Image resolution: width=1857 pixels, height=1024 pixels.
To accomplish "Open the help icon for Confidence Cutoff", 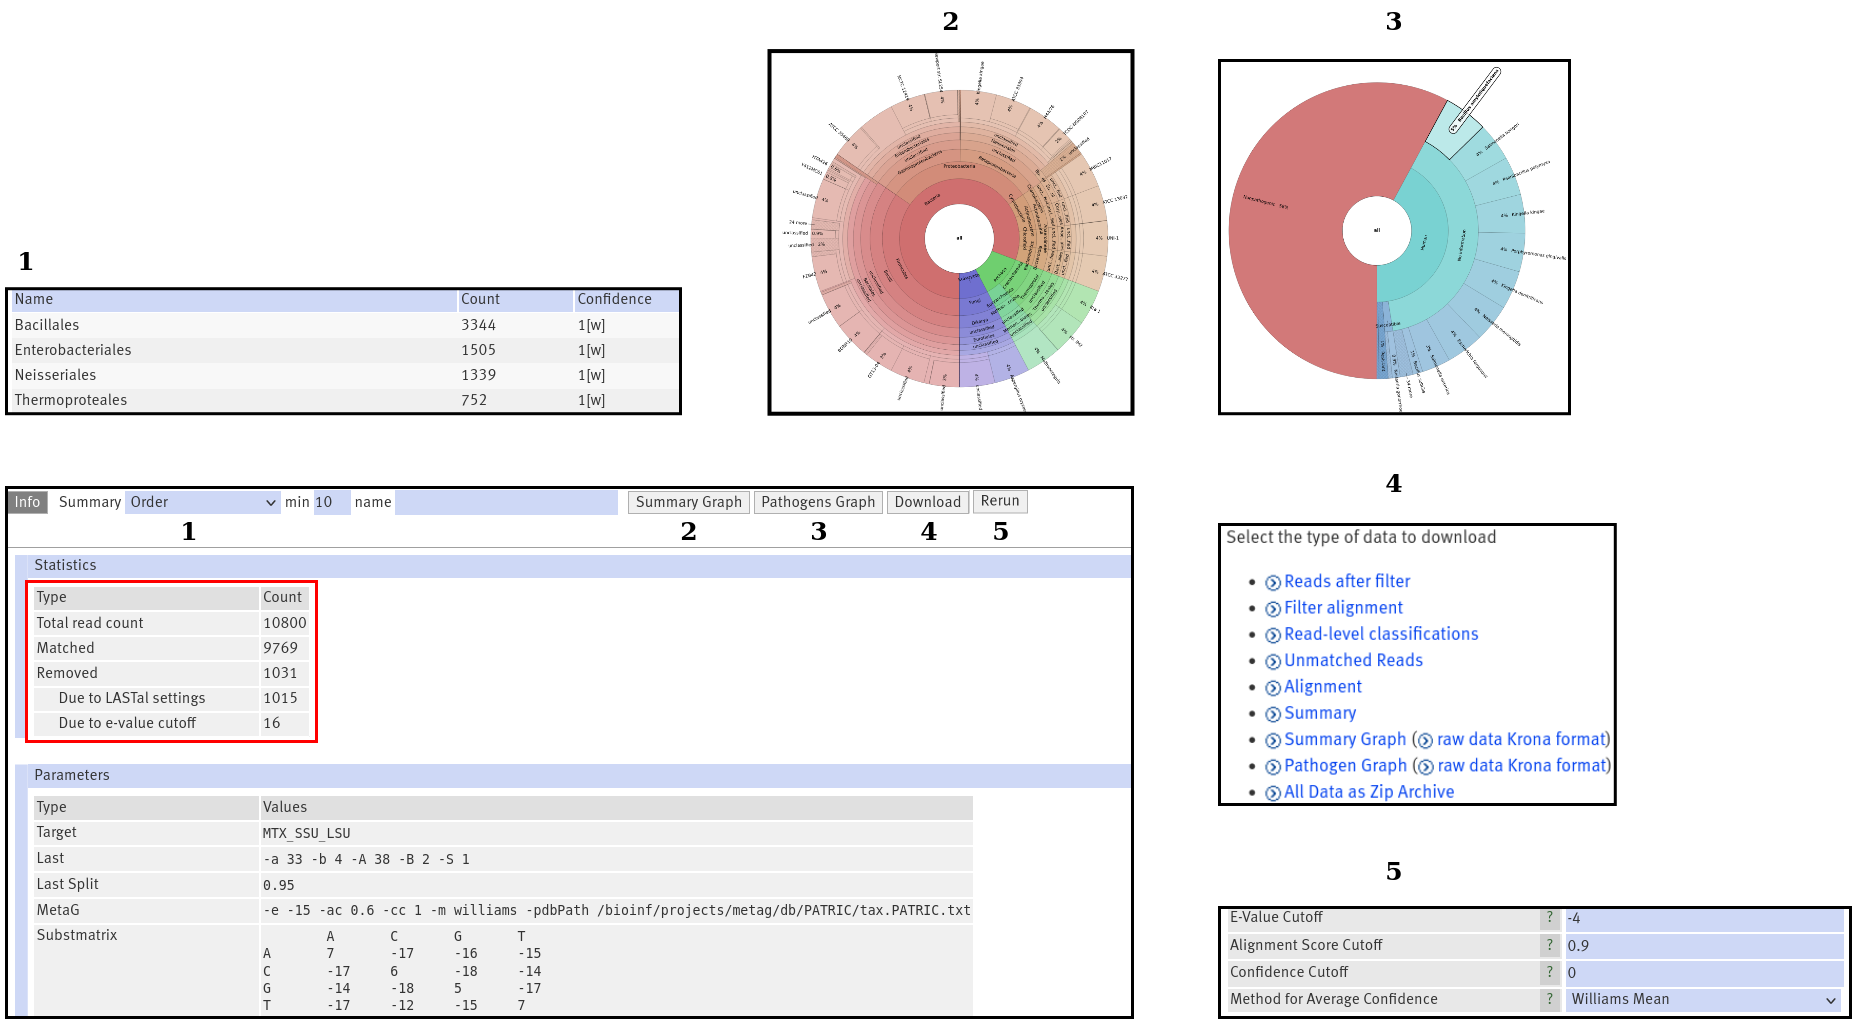I will pyautogui.click(x=1550, y=972).
